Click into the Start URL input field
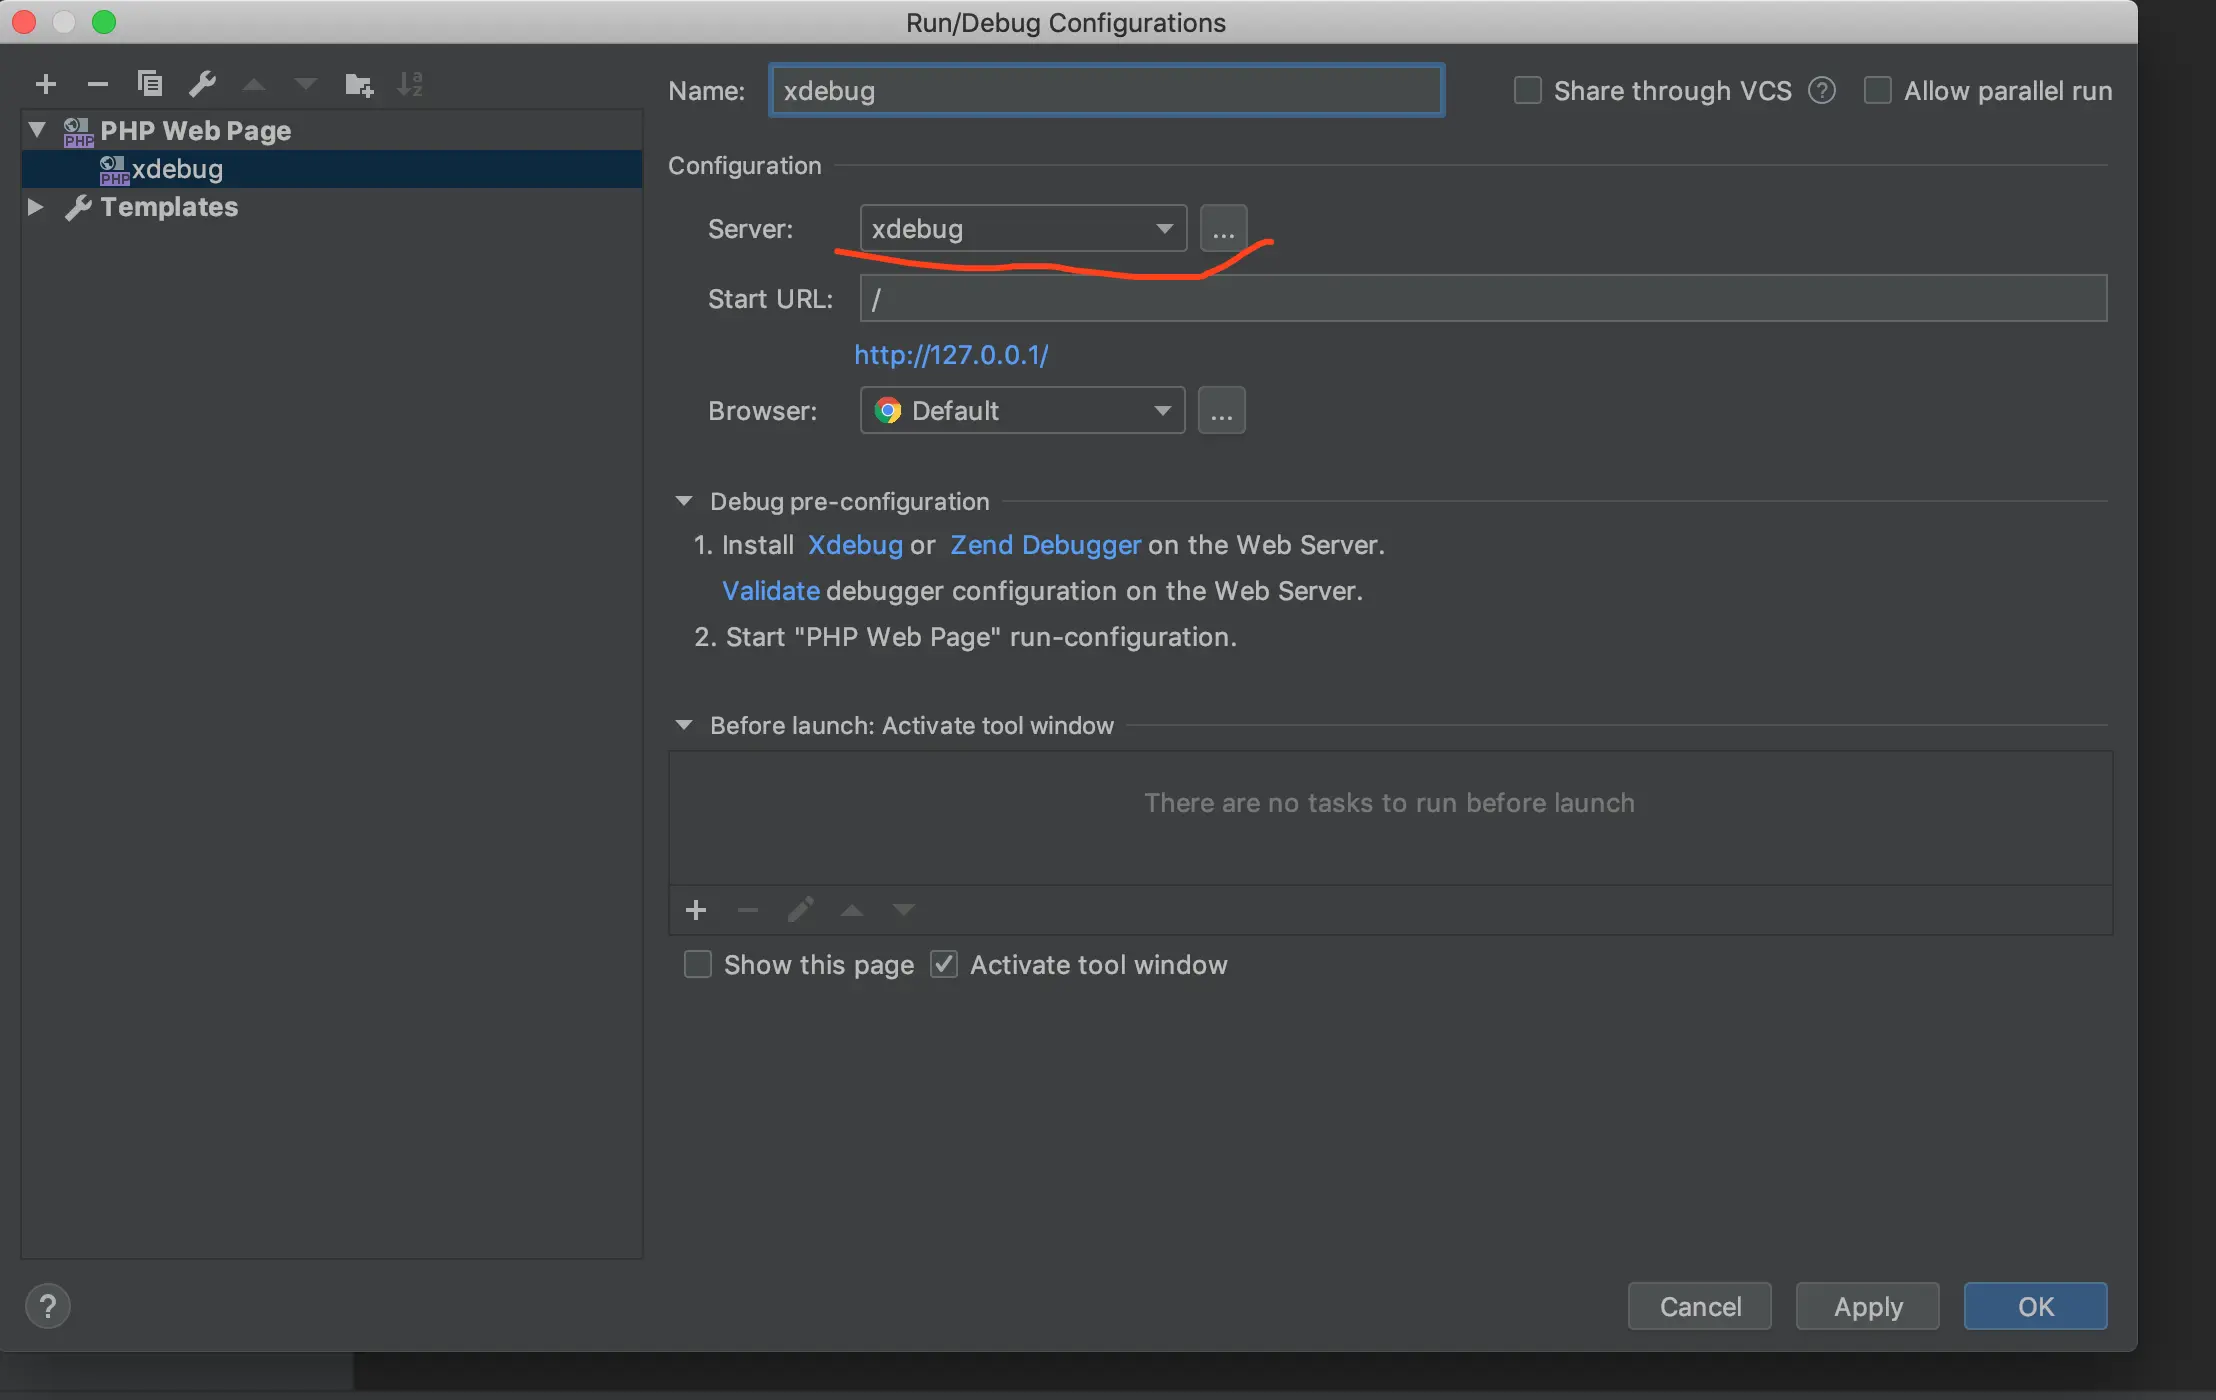2216x1400 pixels. click(1482, 299)
